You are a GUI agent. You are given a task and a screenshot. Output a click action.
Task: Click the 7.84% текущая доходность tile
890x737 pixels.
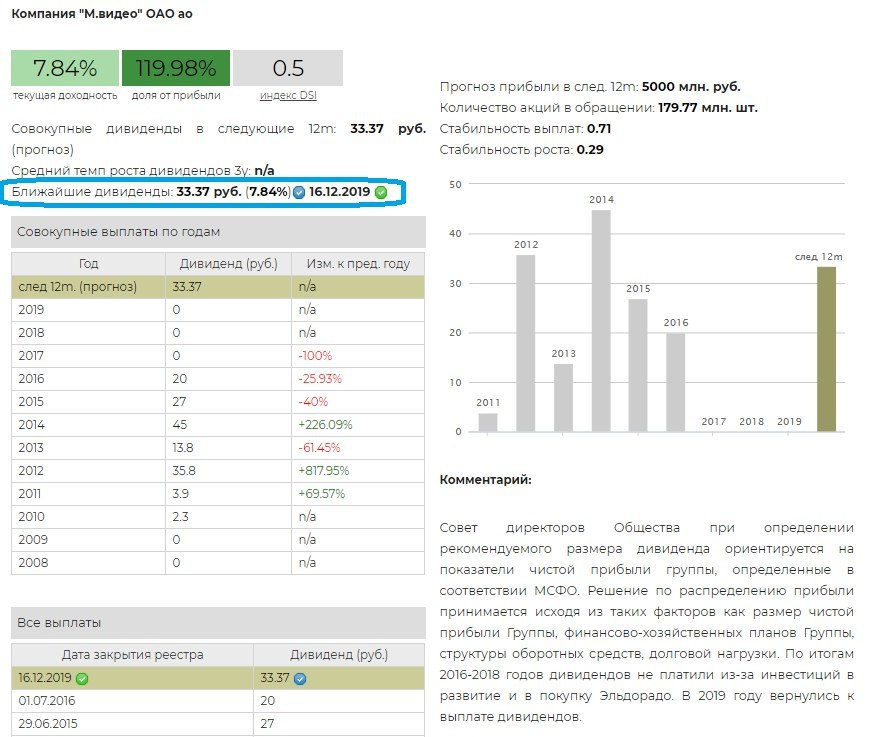pos(65,68)
